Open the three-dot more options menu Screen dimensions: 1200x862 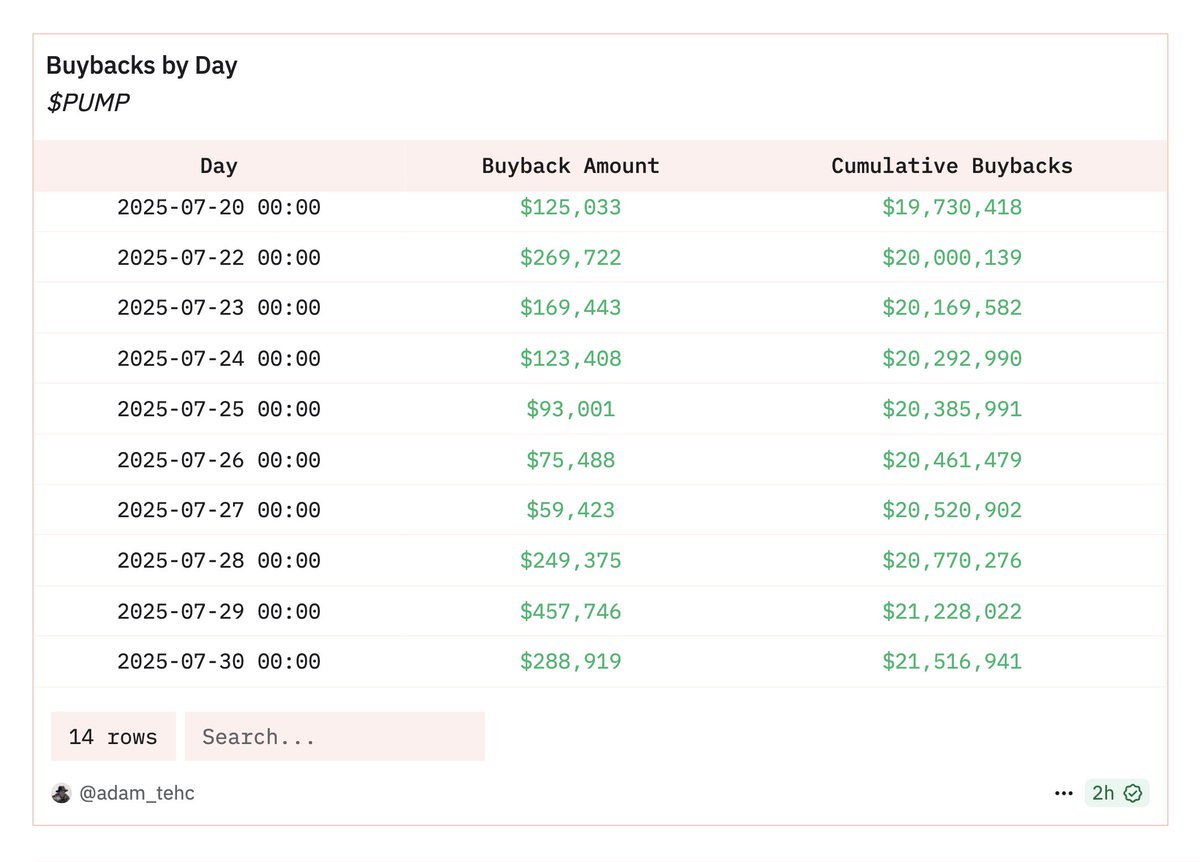pos(1063,793)
